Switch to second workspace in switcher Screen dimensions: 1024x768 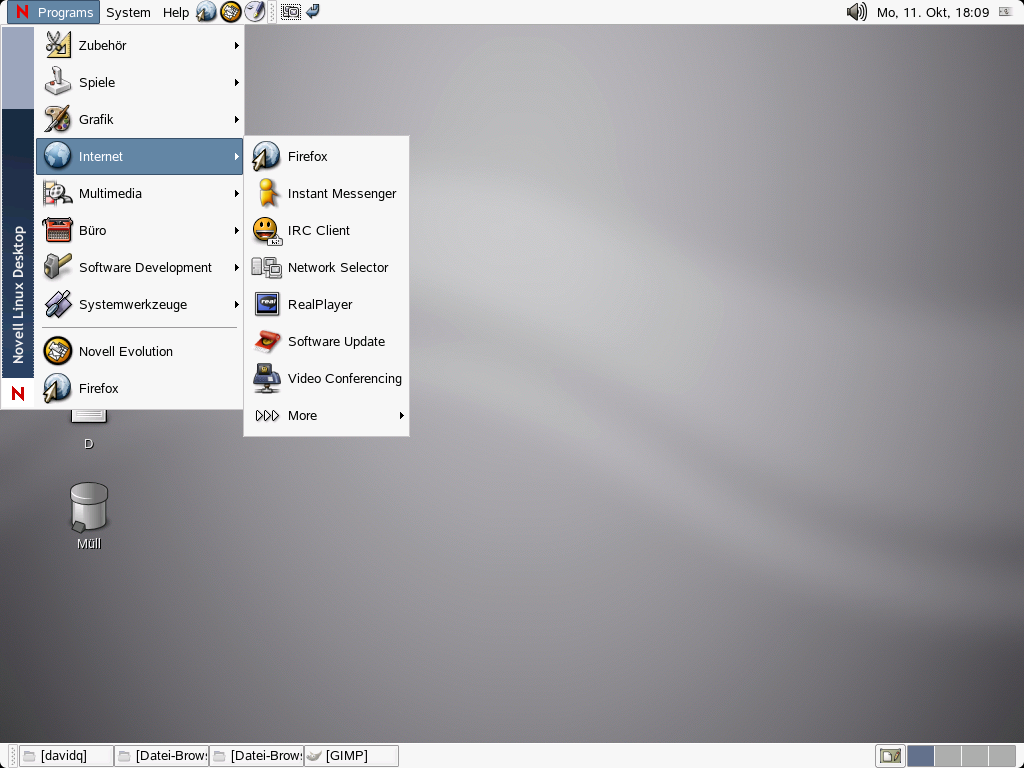point(948,756)
